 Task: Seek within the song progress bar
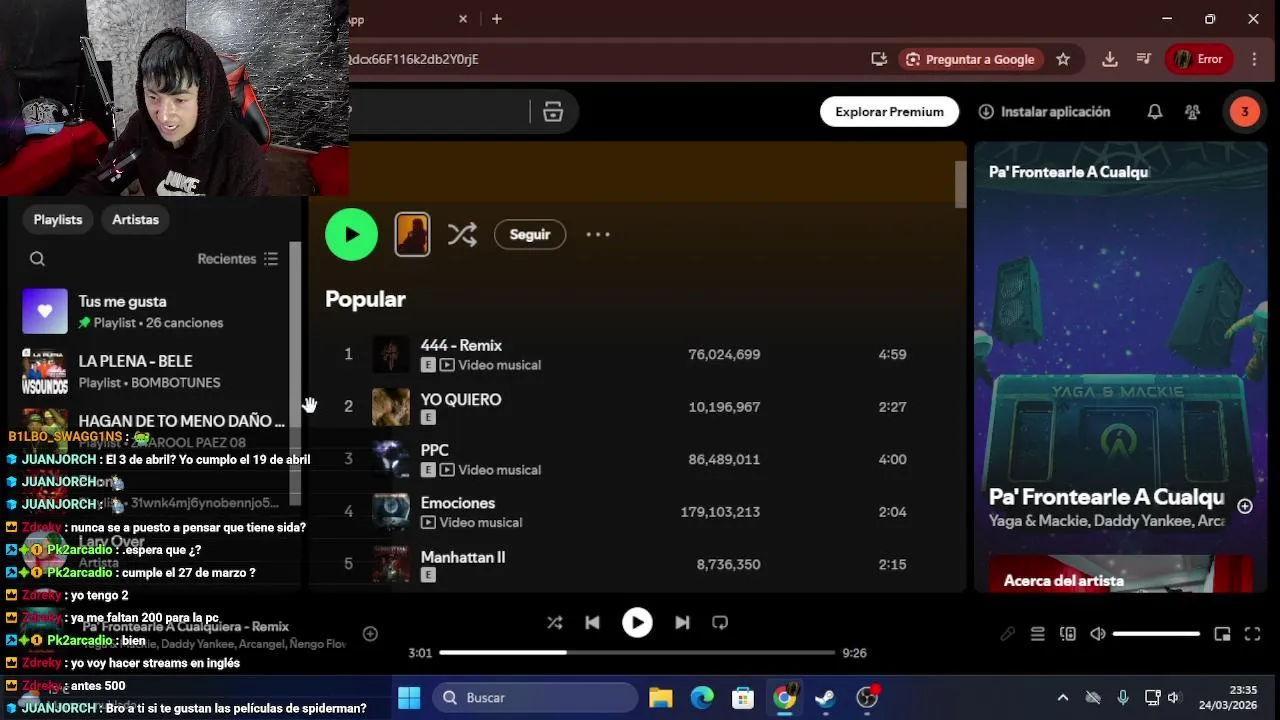point(637,653)
